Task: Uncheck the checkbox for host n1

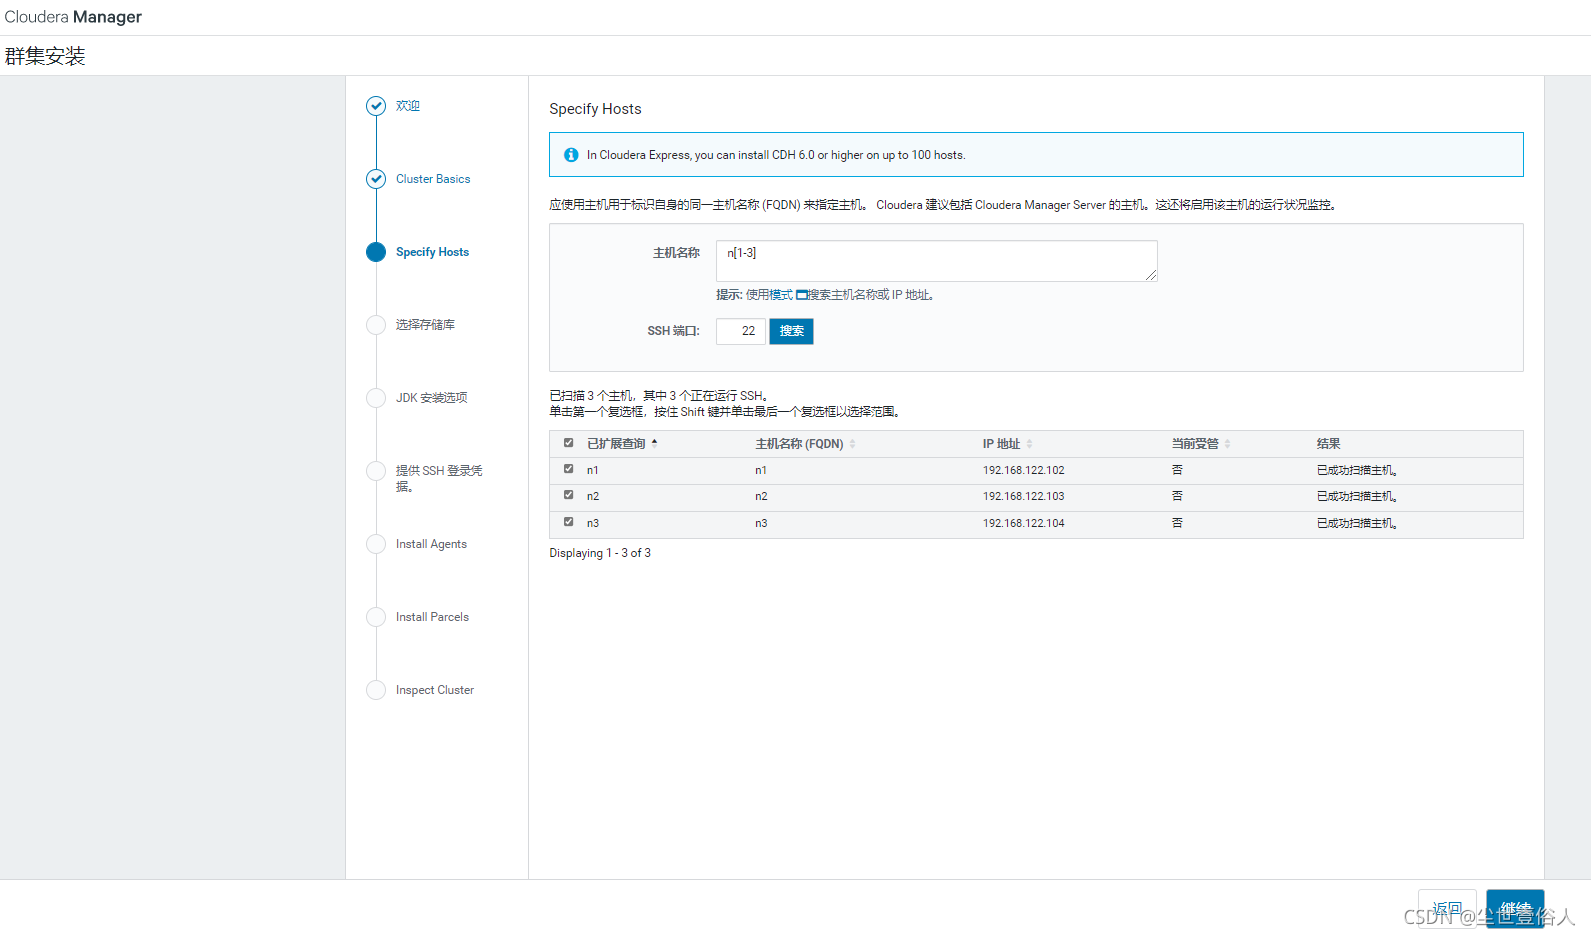Action: tap(568, 469)
